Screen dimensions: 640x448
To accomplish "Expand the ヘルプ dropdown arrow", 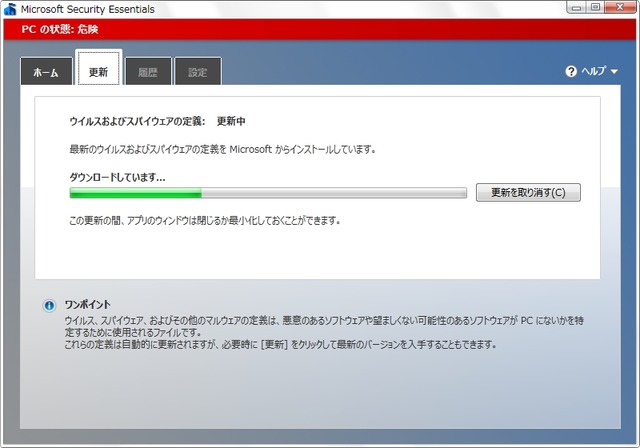I will (x=614, y=72).
